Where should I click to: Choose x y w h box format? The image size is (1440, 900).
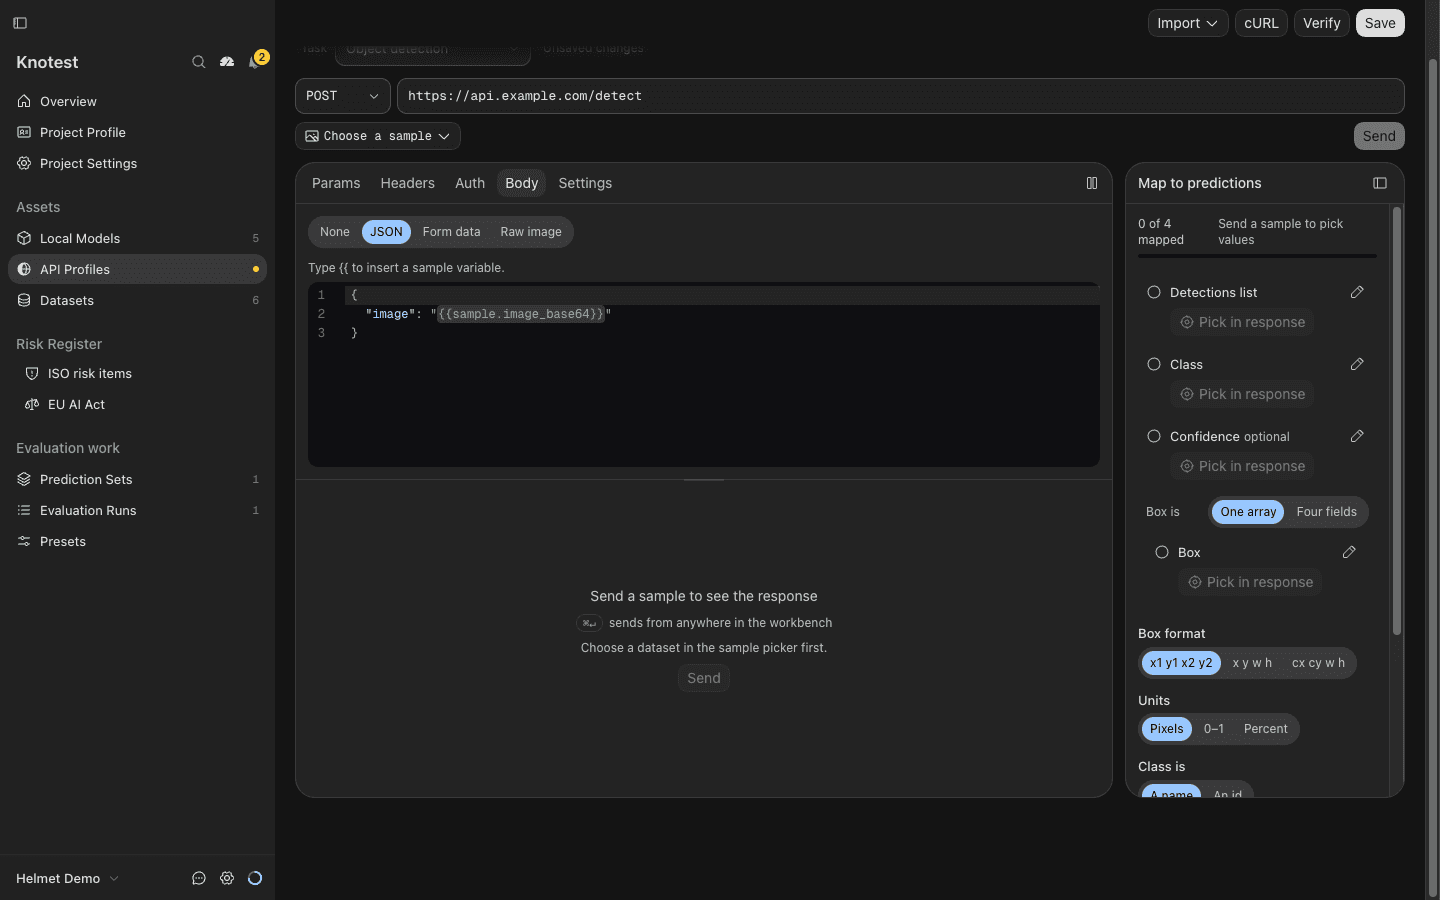pos(1252,663)
